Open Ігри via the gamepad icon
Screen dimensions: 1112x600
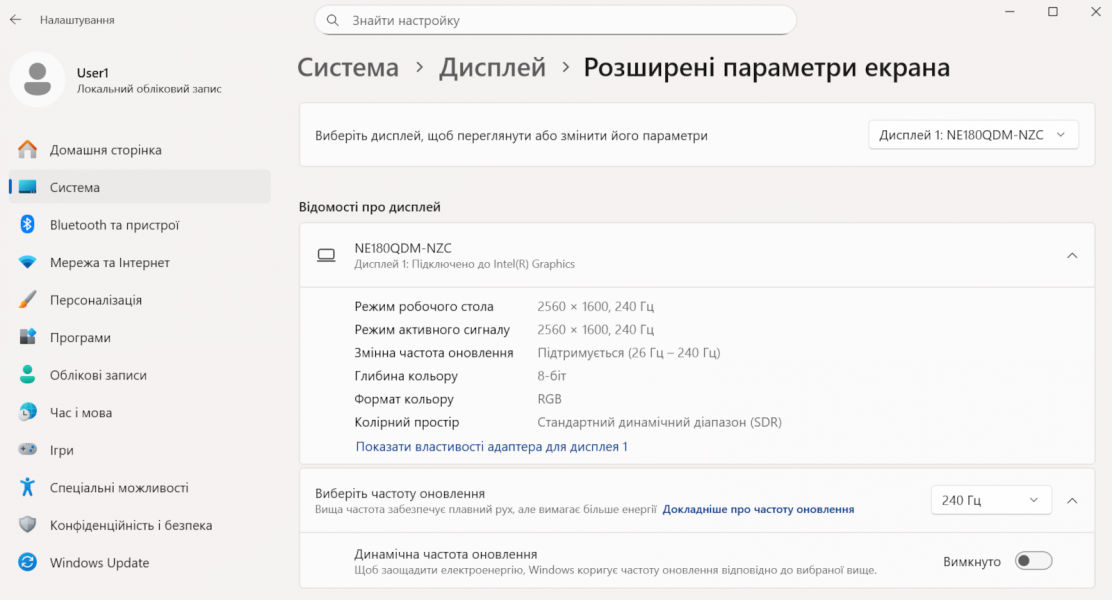coord(28,450)
